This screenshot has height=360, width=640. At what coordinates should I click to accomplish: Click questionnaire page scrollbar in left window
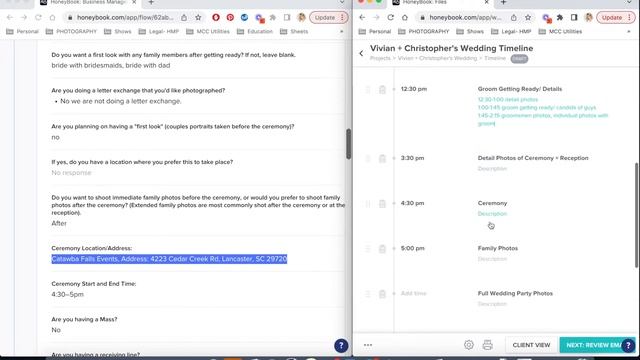pos(348,144)
